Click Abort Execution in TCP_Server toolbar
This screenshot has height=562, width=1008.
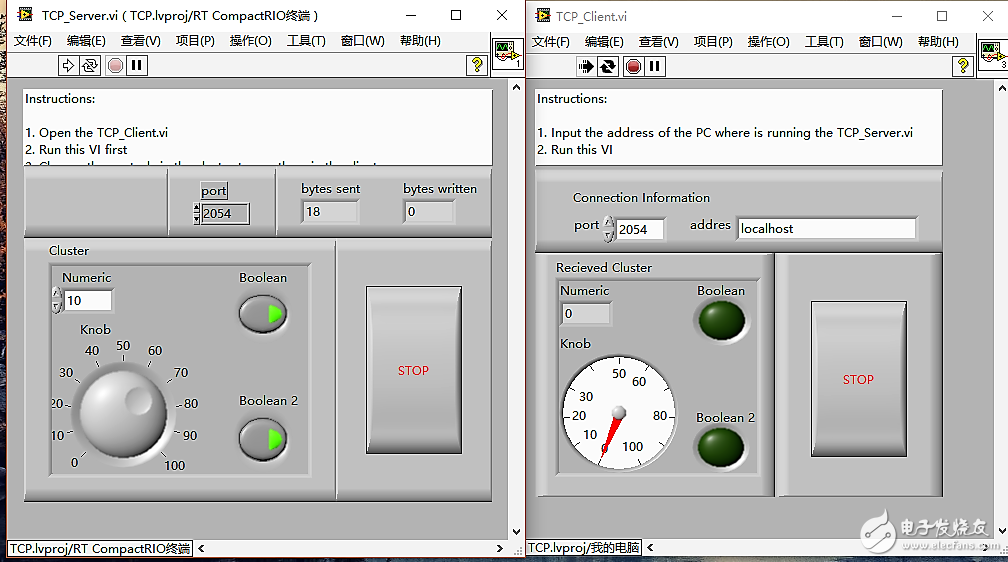tap(116, 66)
